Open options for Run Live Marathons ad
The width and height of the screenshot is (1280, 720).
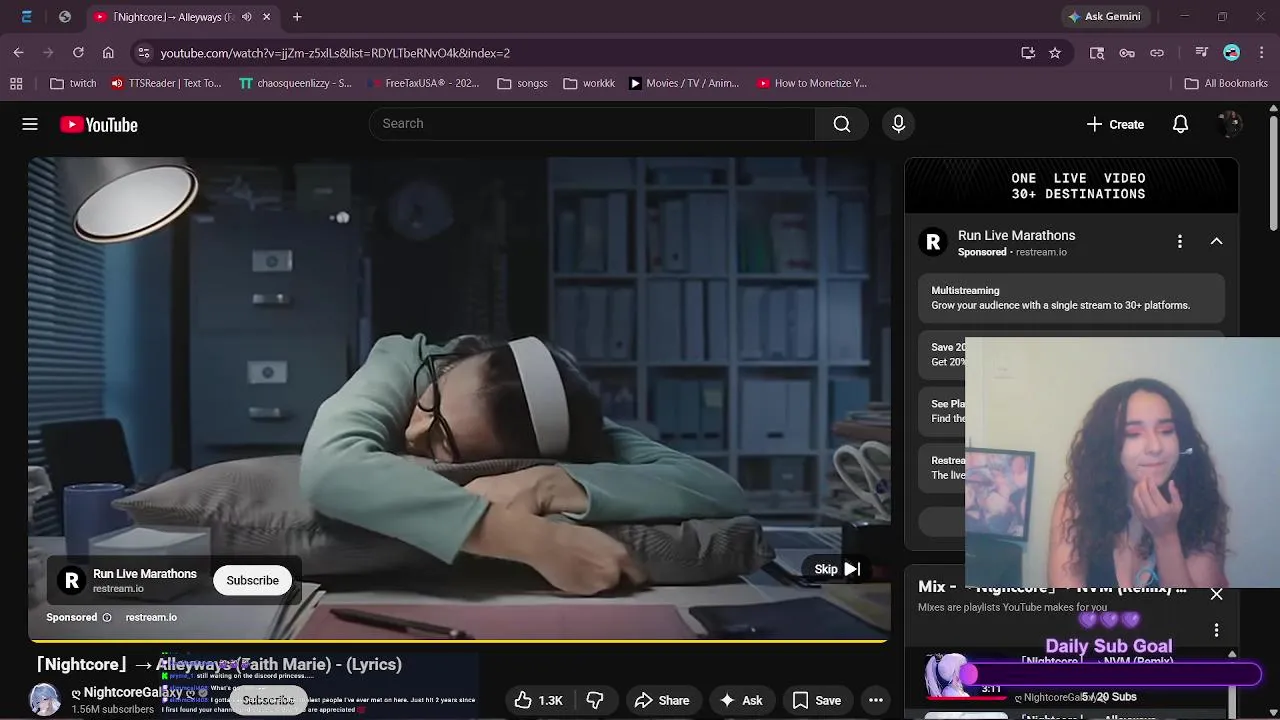click(1180, 241)
